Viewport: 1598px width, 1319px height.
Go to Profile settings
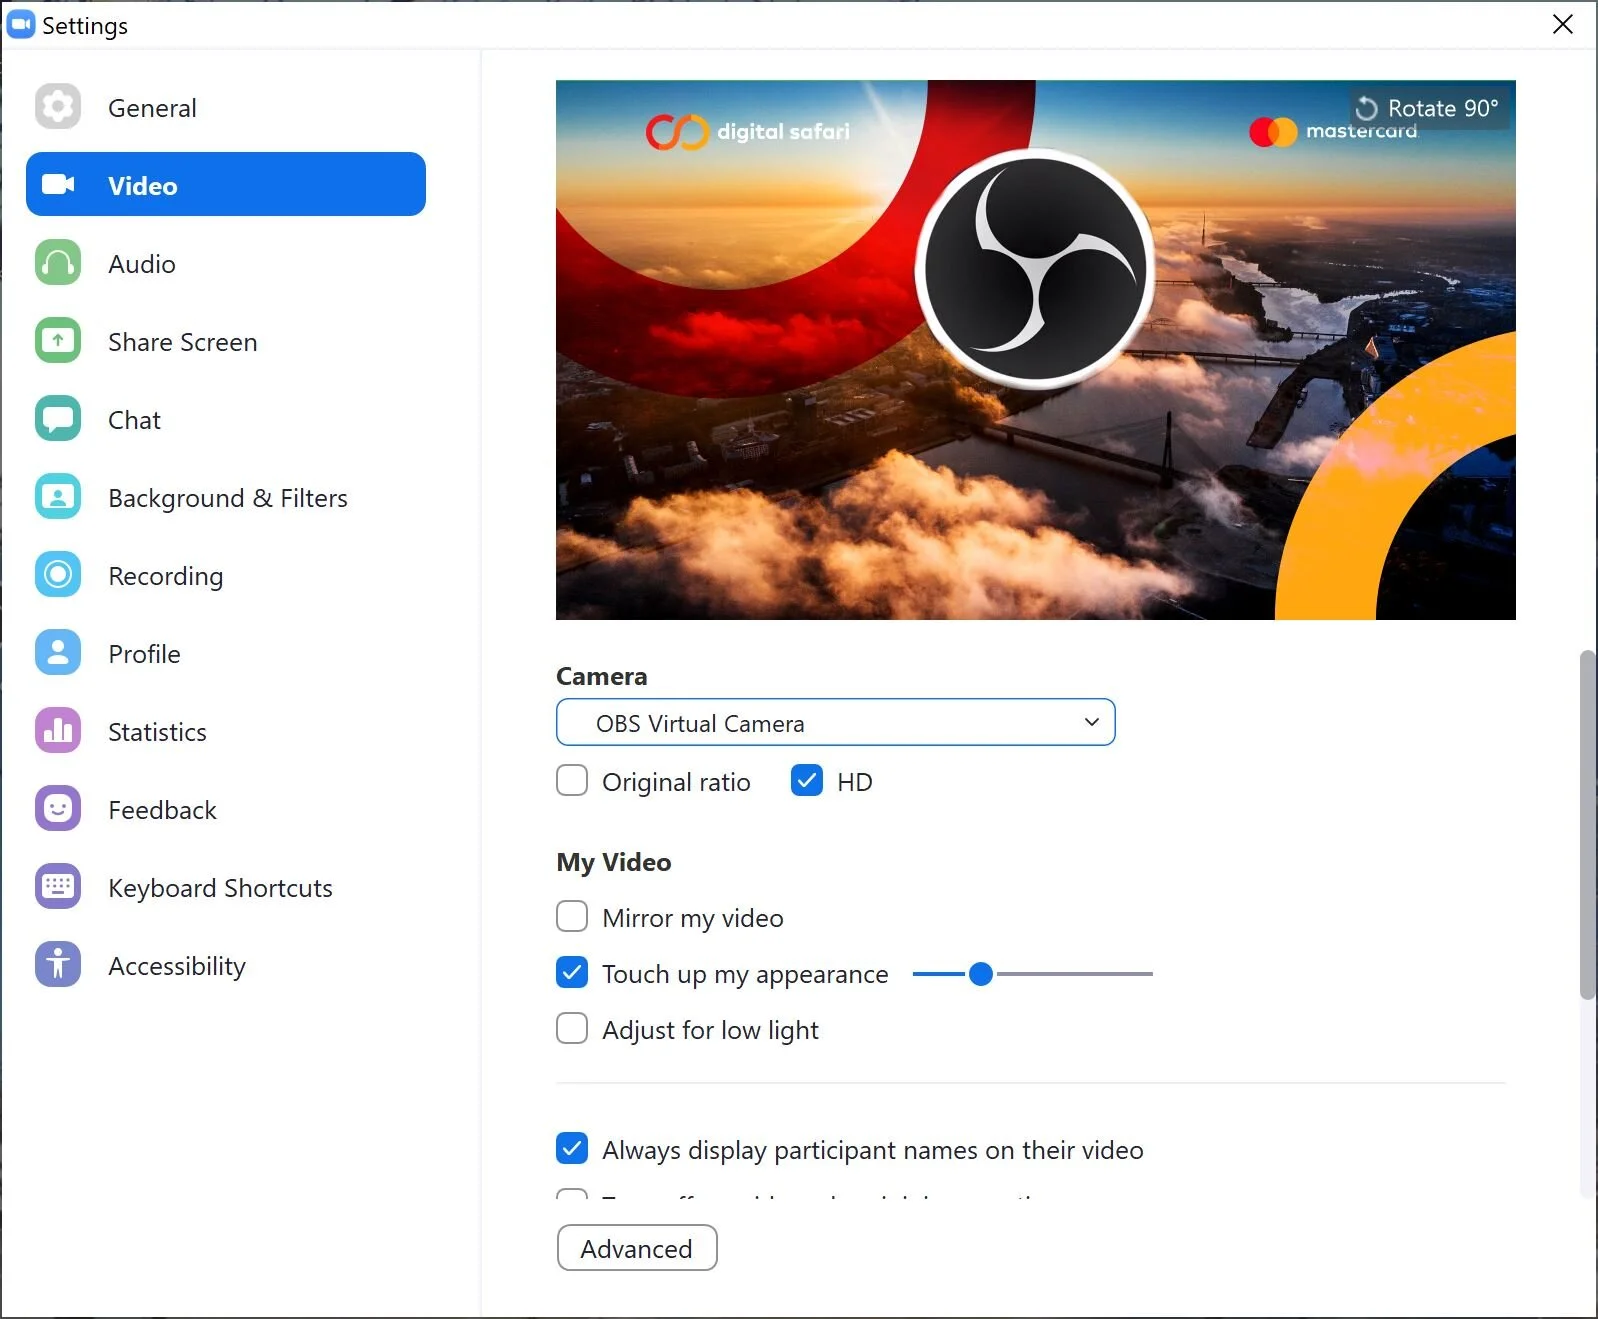click(x=226, y=653)
